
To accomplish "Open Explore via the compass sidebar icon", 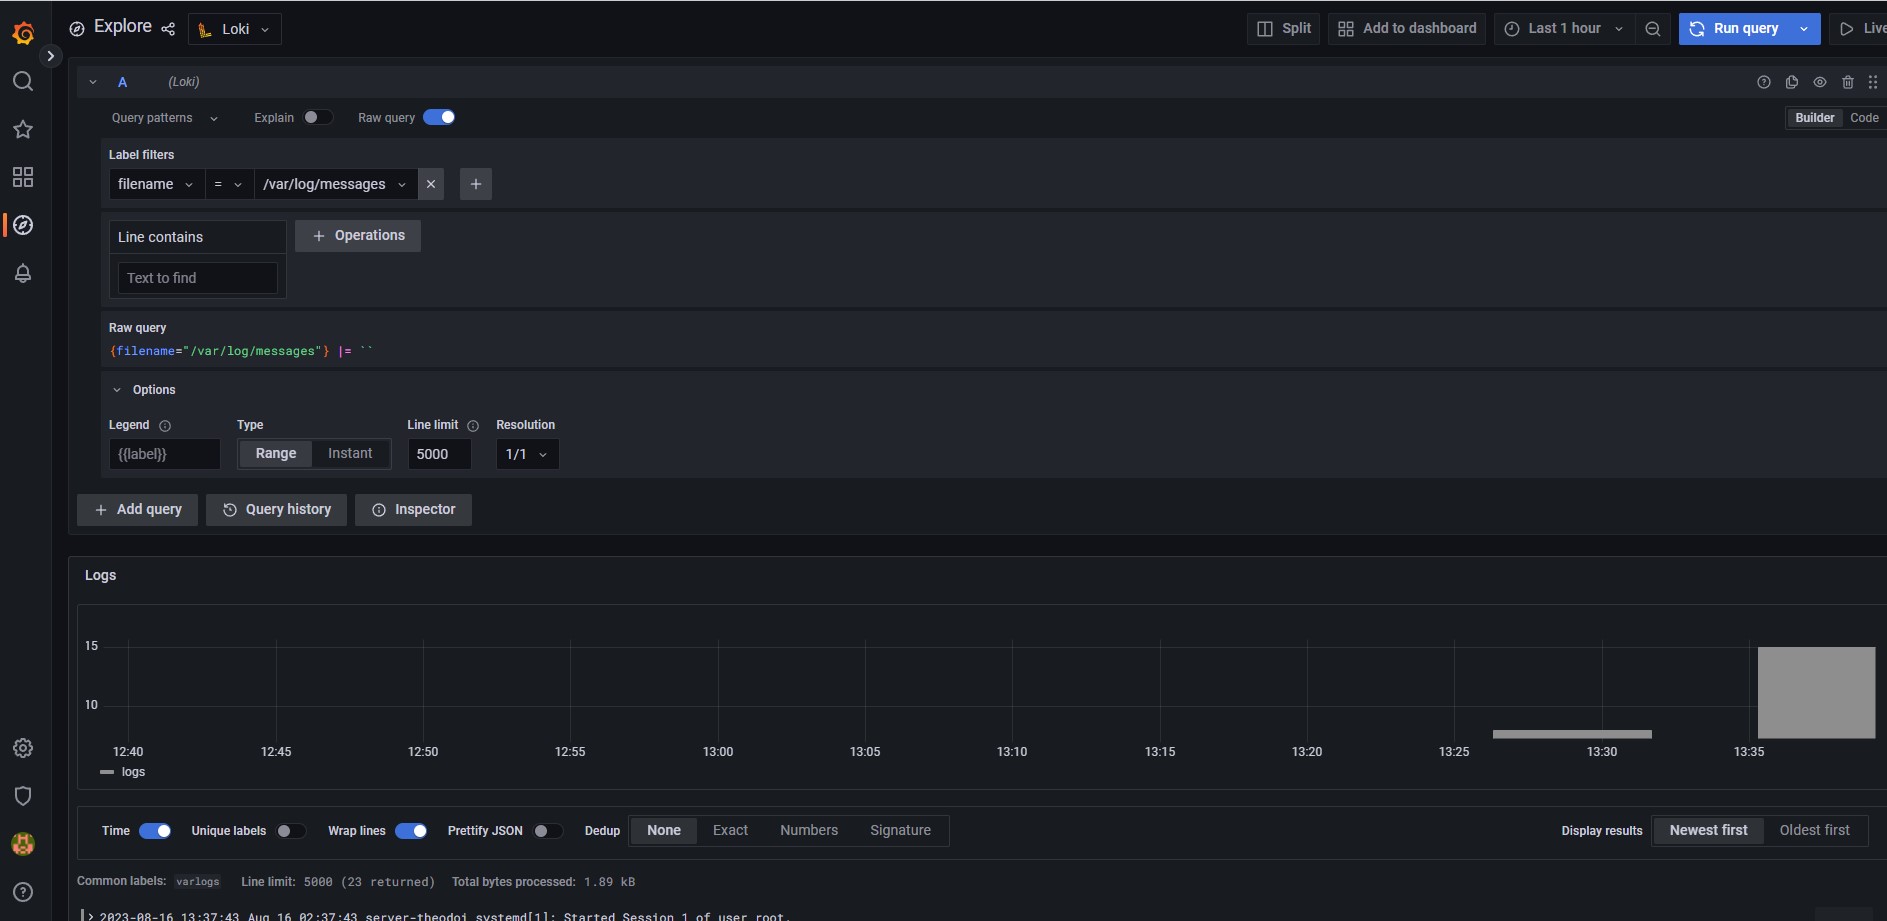I will (x=23, y=225).
